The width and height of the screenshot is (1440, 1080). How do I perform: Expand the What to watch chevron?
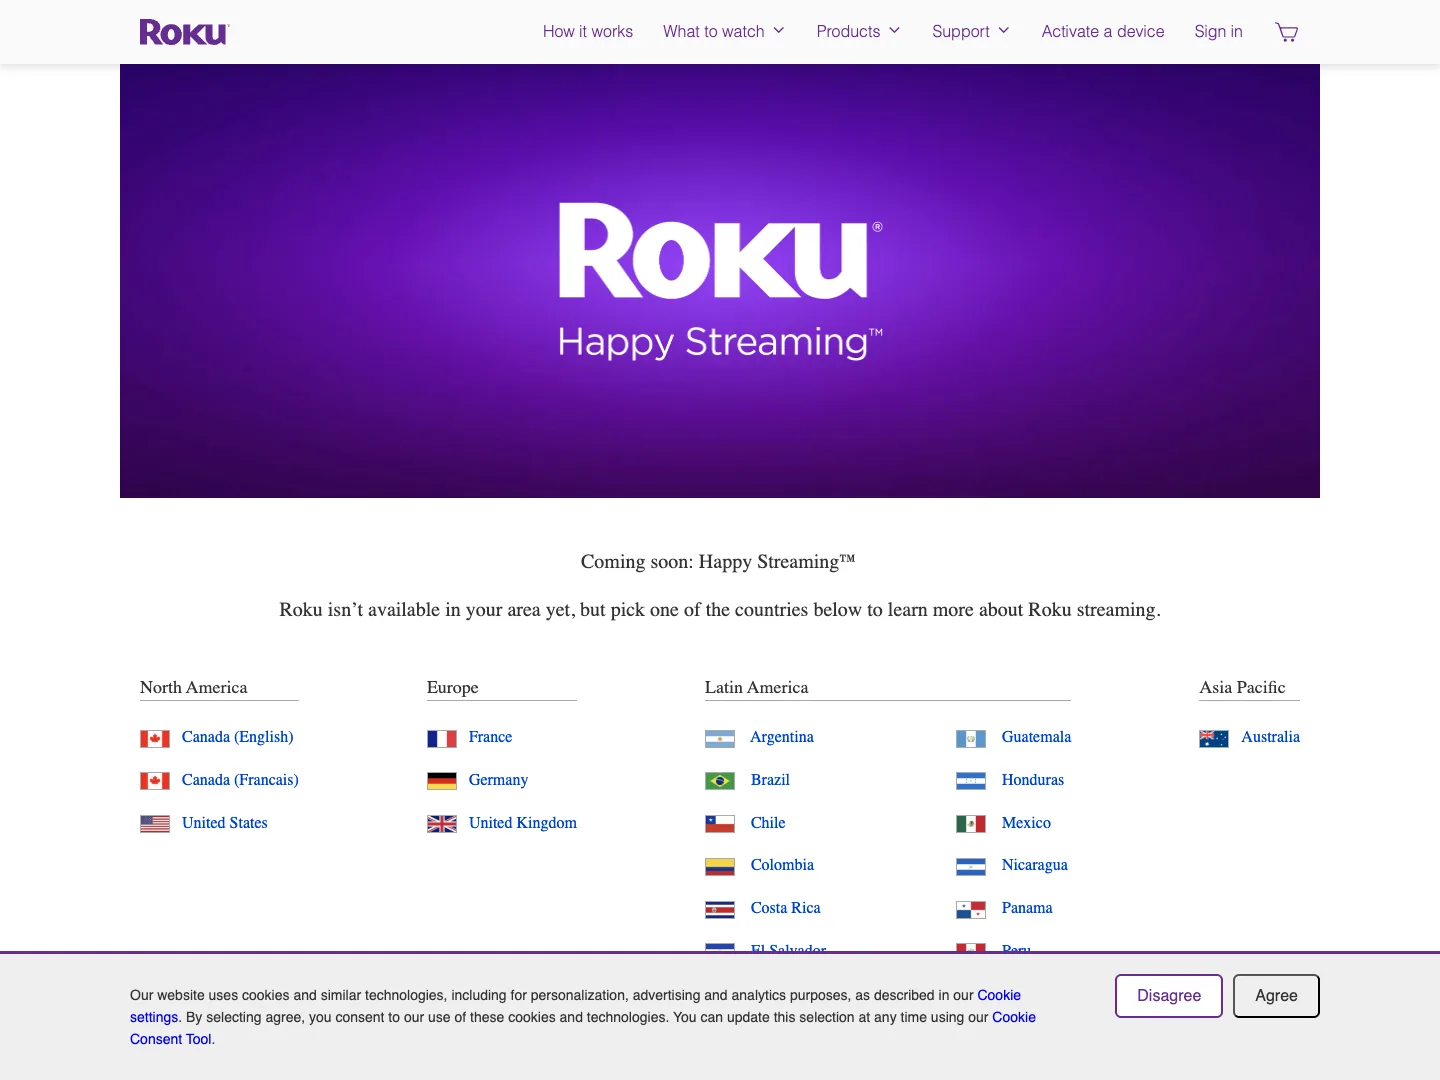[779, 31]
